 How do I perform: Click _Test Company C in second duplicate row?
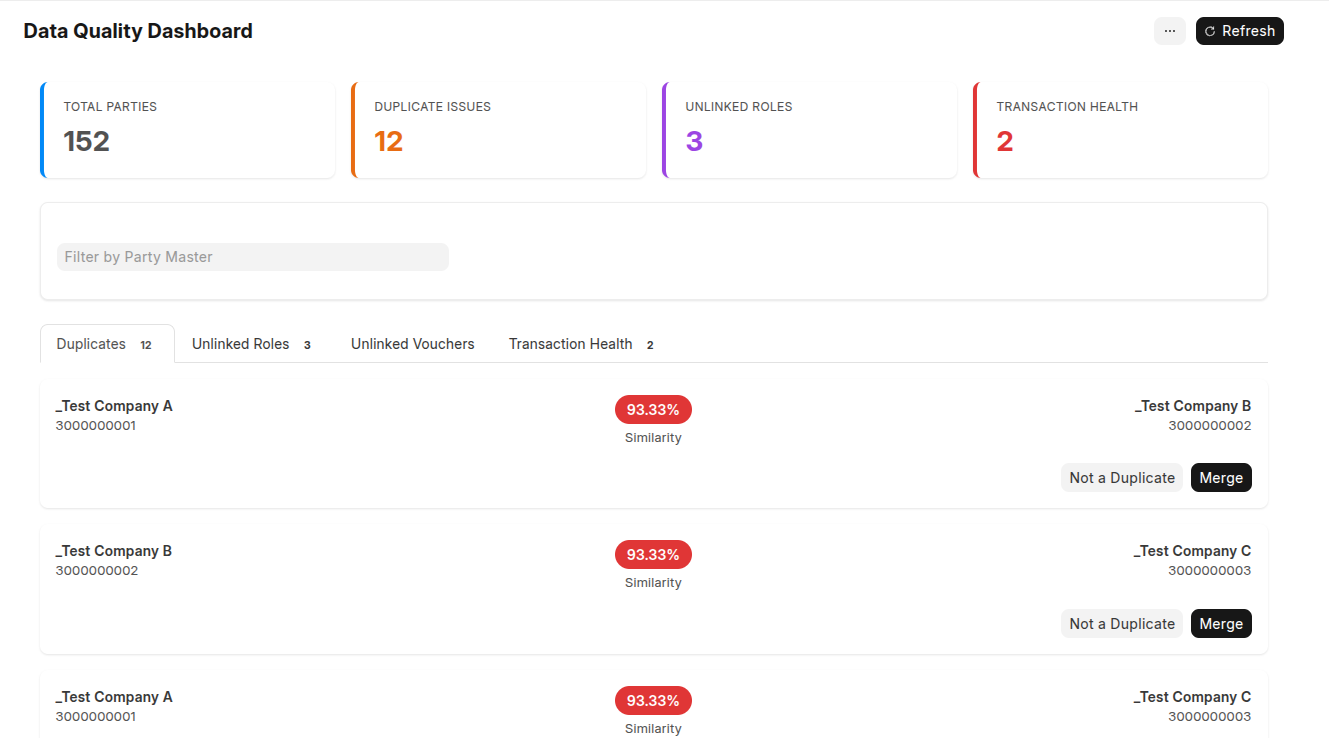pos(1192,551)
